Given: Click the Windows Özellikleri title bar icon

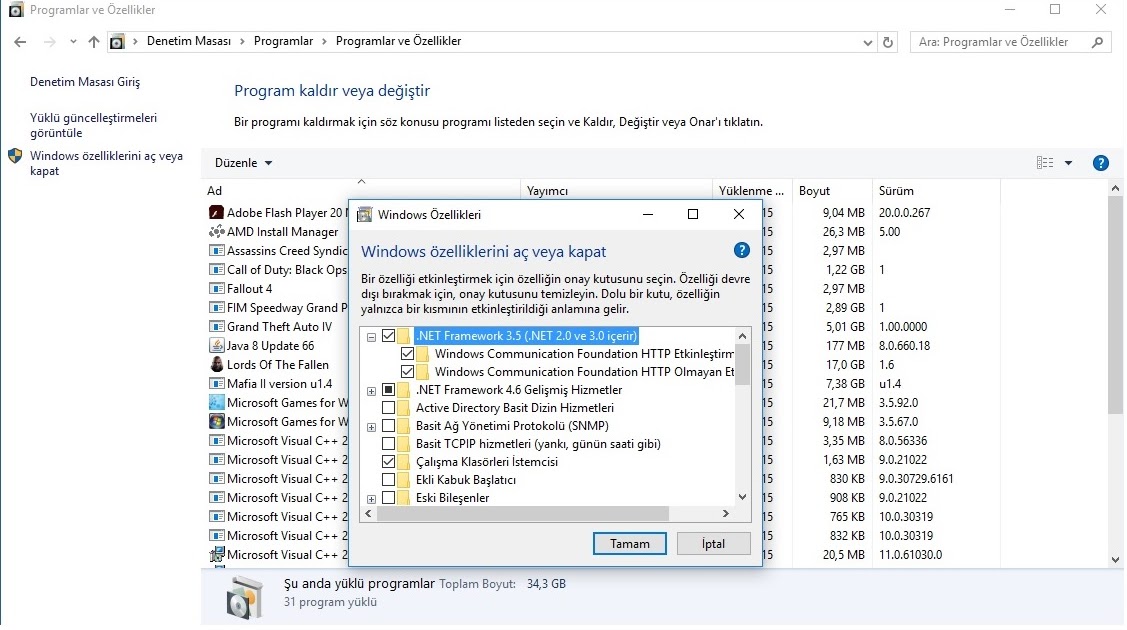Looking at the screenshot, I should [365, 214].
